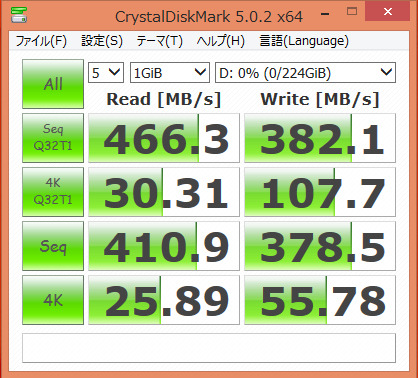The width and height of the screenshot is (418, 378).
Task: Click the CrystalDiskMark app icon in title bar
Action: point(19,15)
